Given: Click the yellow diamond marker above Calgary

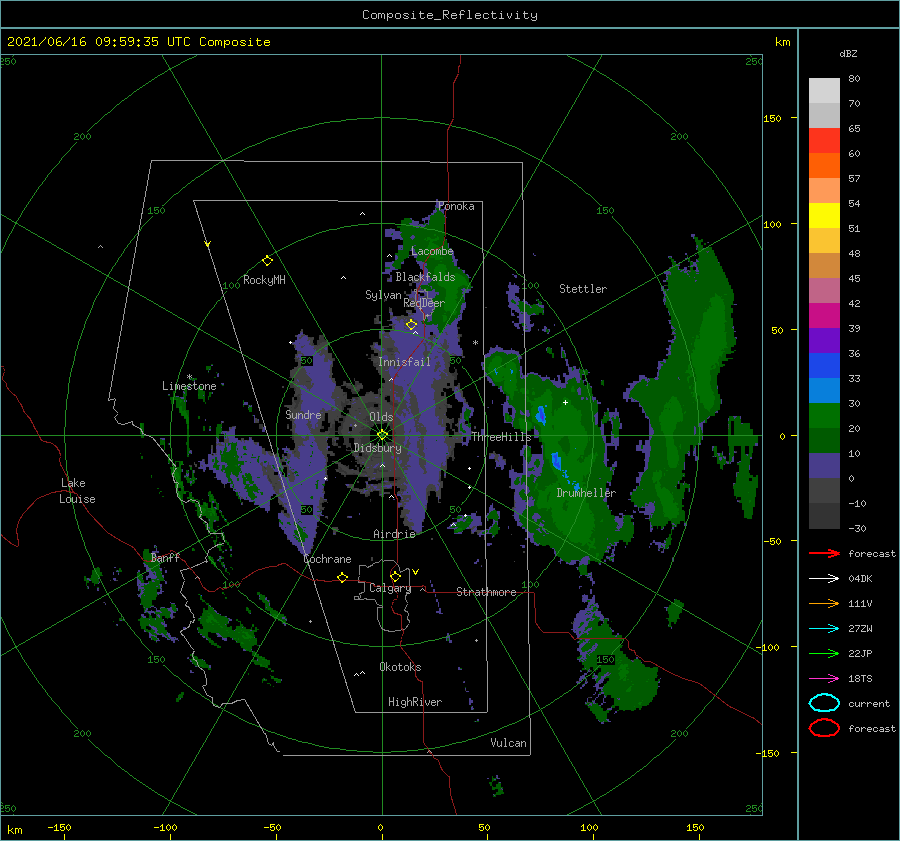Looking at the screenshot, I should click(395, 576).
